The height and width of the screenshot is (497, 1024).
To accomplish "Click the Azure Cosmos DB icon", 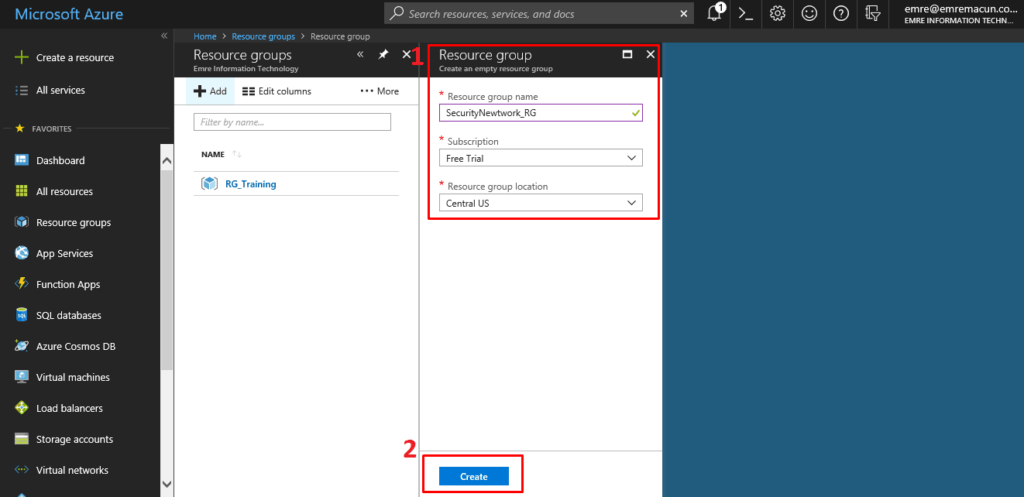I will [x=22, y=346].
